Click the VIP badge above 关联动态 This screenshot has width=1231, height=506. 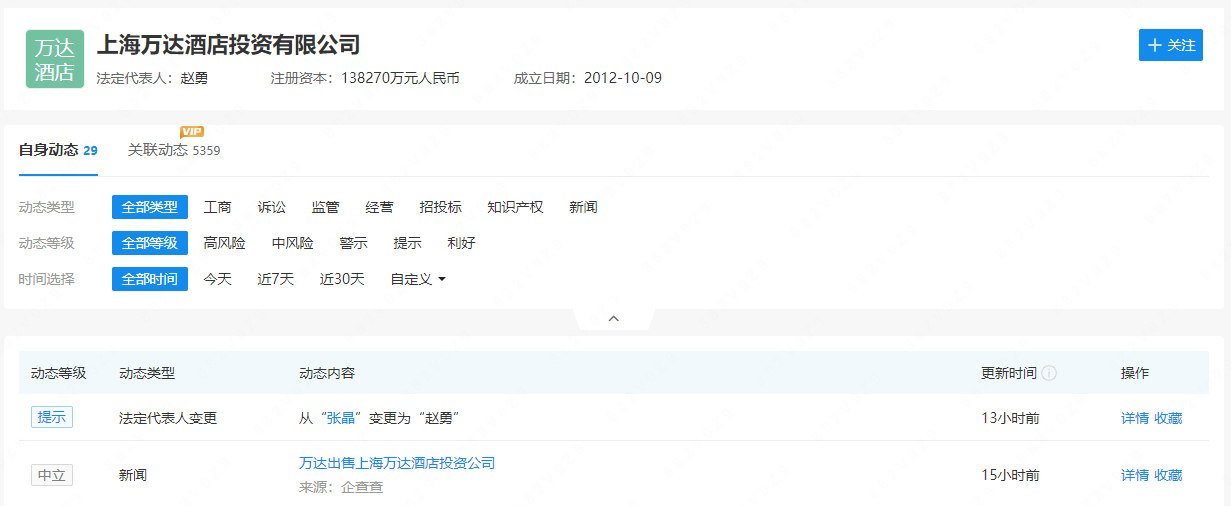(x=192, y=132)
